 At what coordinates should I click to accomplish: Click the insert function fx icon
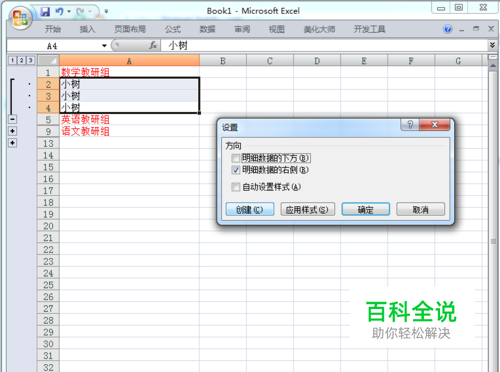pyautogui.click(x=153, y=45)
